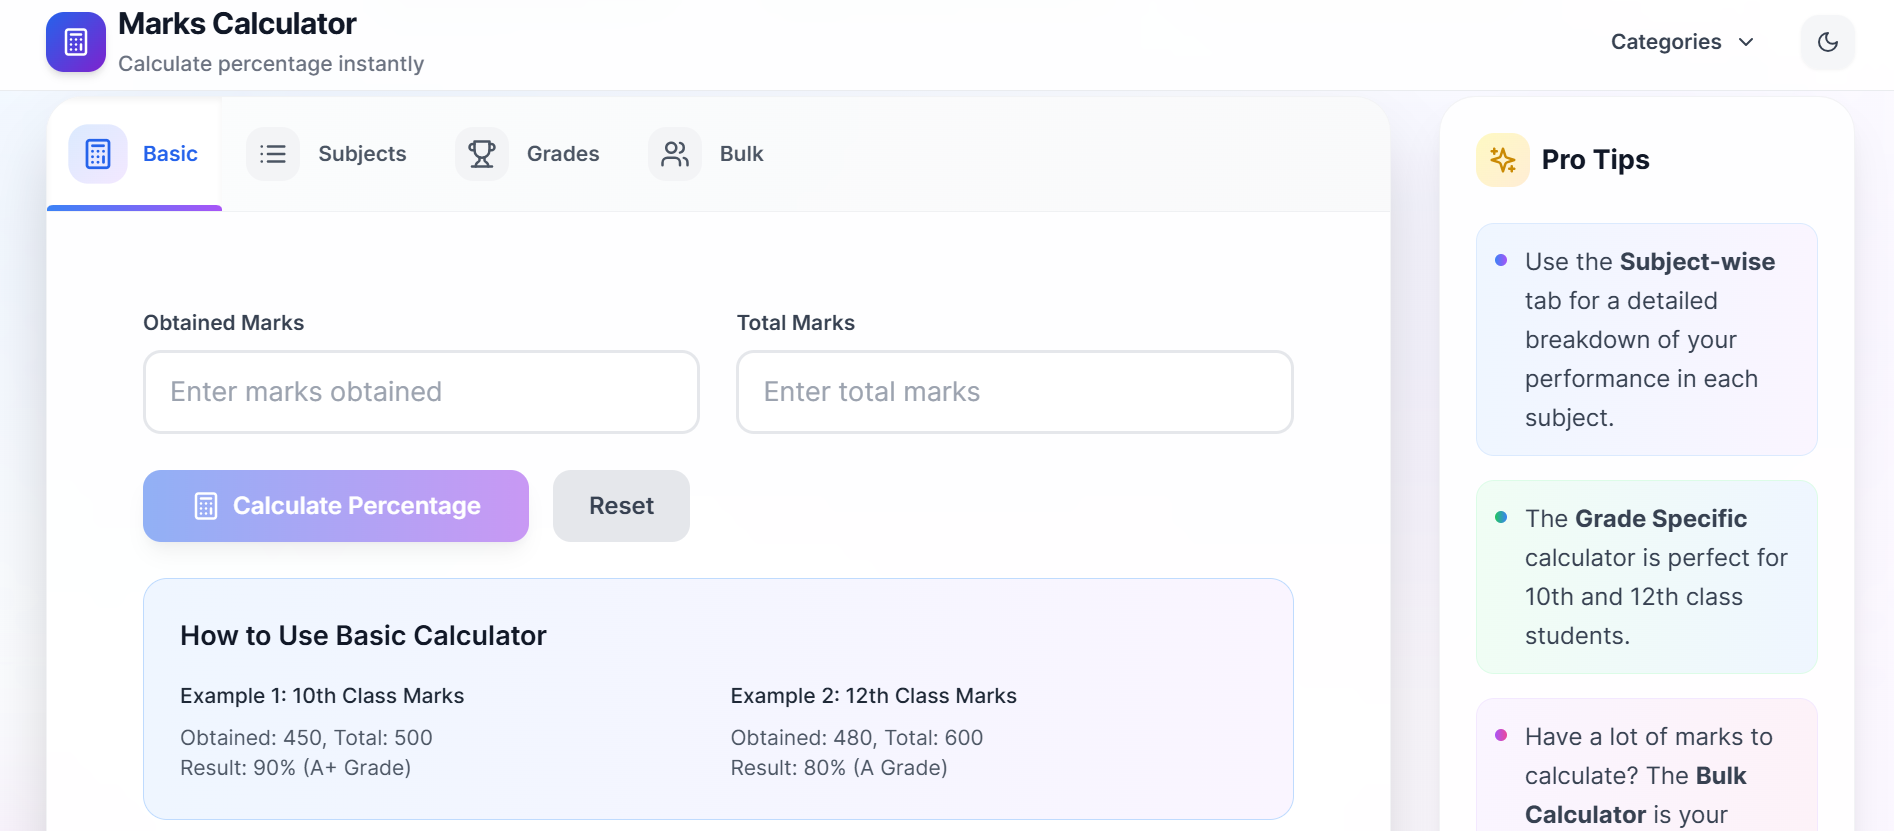
Task: Click the Marks Calculator title text
Action: point(237,24)
